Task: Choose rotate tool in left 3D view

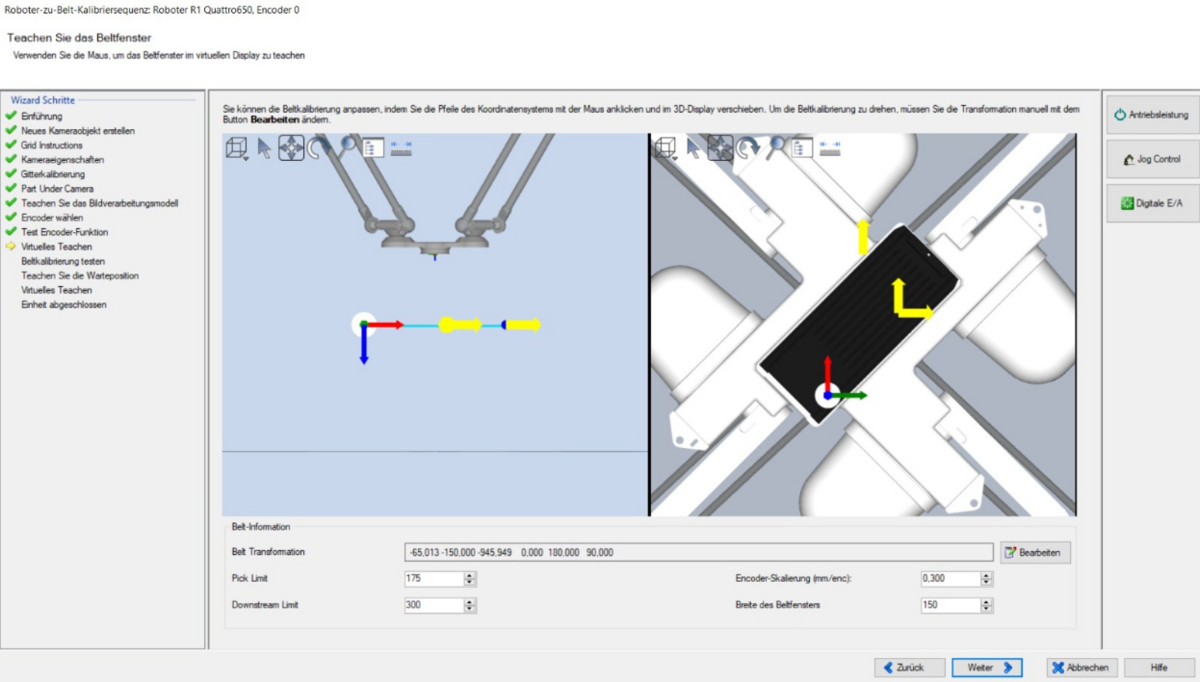Action: click(x=319, y=149)
